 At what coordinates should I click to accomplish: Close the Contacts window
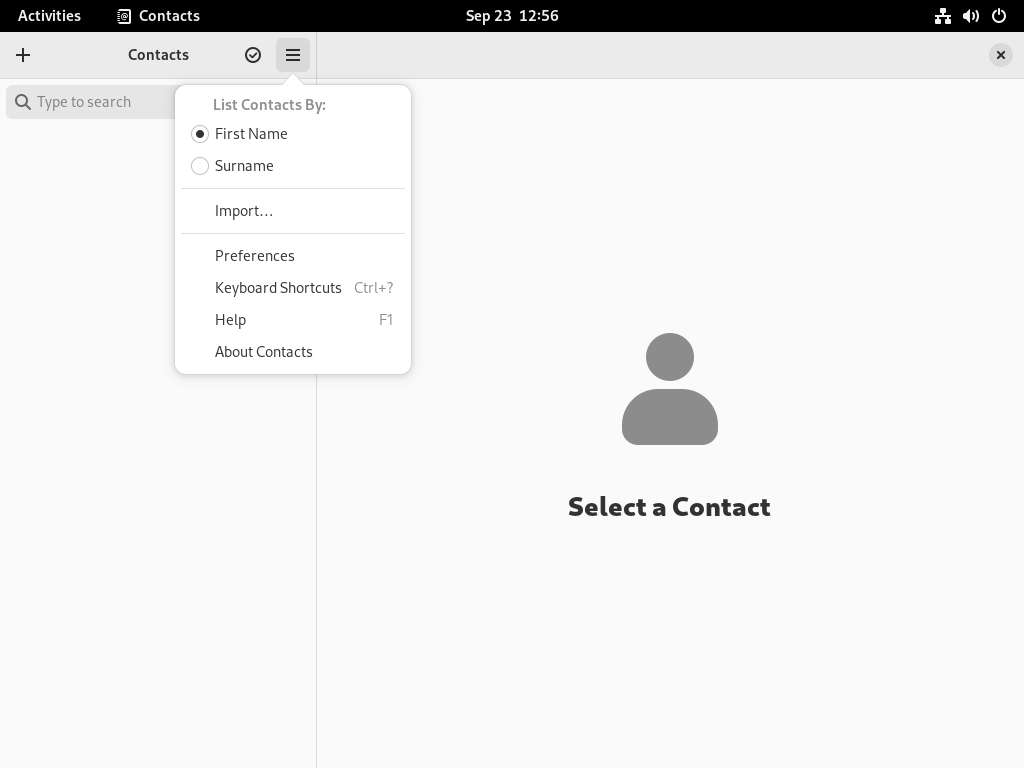pyautogui.click(x=1000, y=55)
